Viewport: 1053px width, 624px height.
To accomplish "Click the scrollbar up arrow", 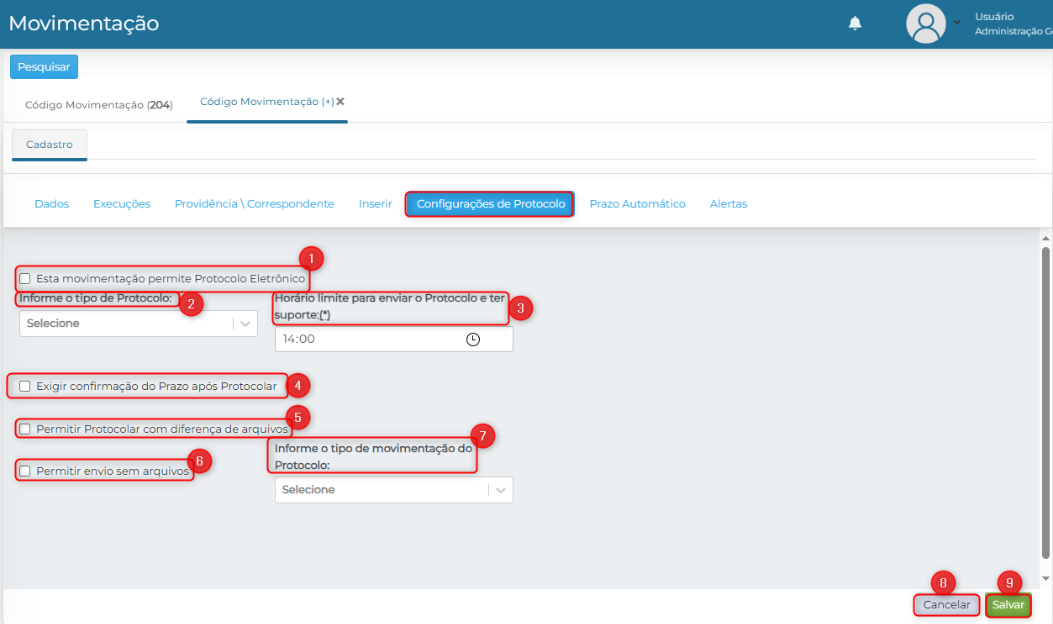I will [1046, 238].
